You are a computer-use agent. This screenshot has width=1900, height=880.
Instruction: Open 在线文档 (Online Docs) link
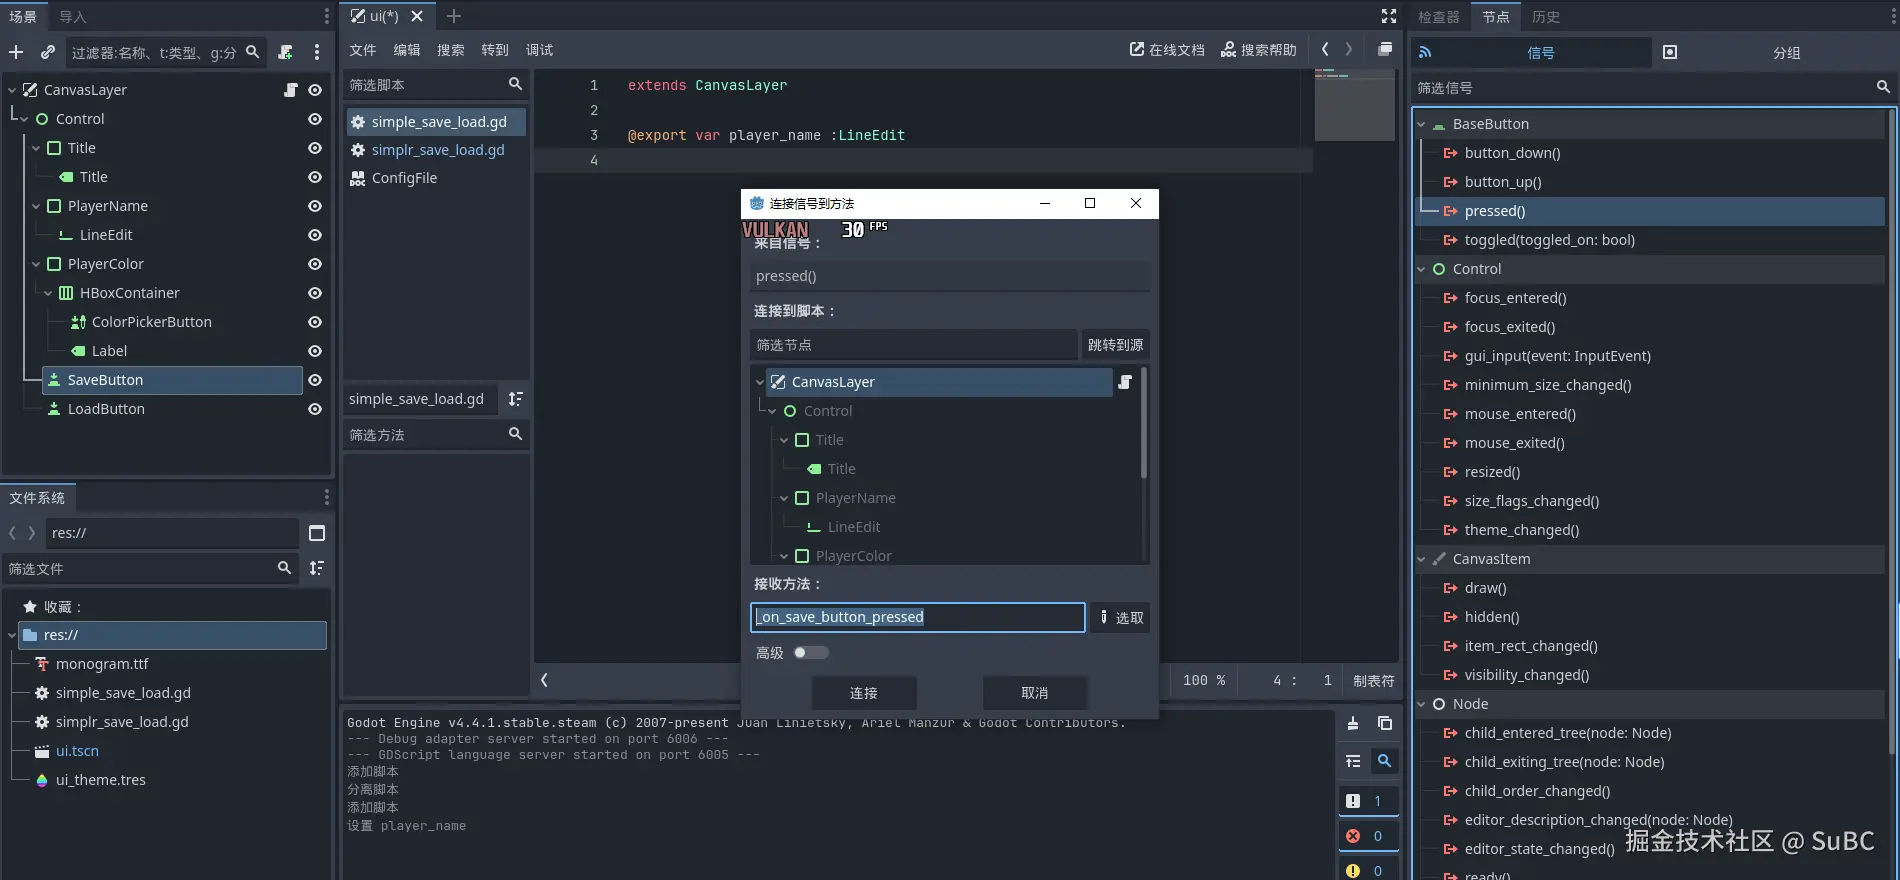[x=1167, y=50]
